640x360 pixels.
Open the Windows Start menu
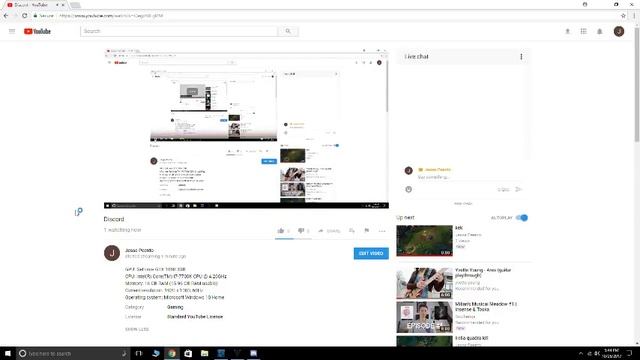(8, 353)
